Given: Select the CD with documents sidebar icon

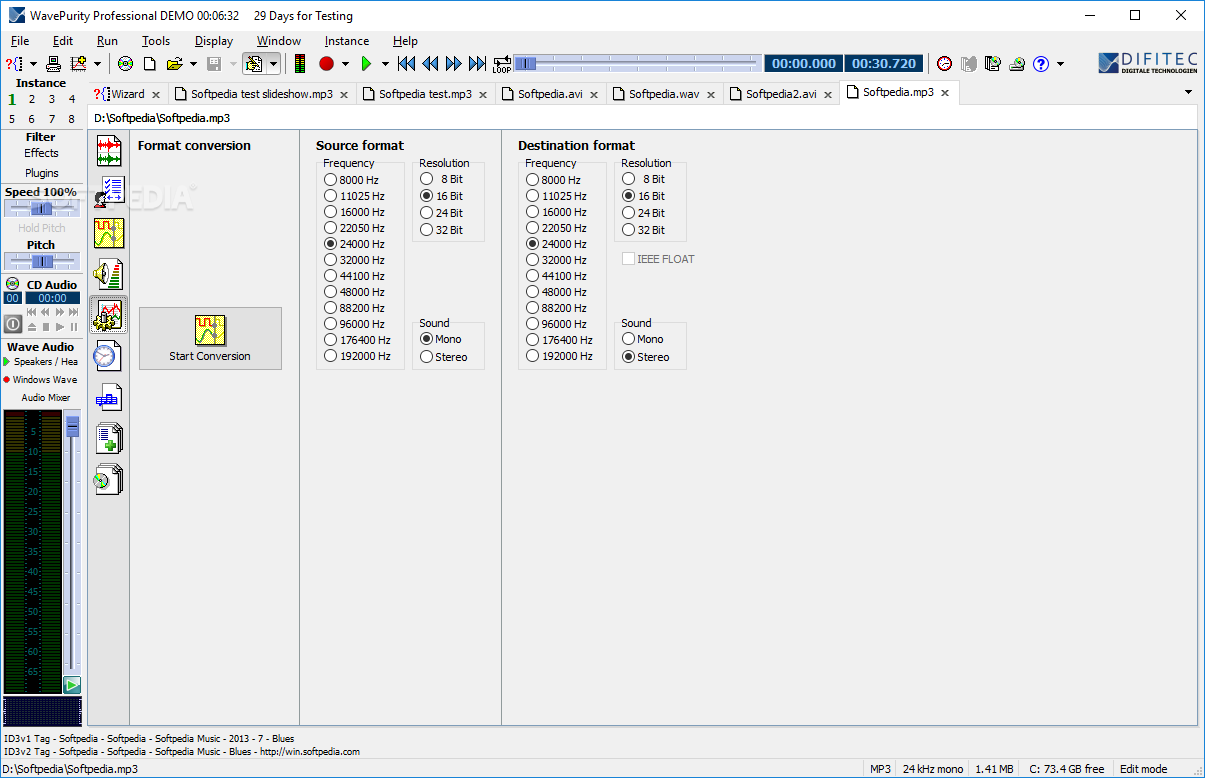Looking at the screenshot, I should tap(109, 479).
